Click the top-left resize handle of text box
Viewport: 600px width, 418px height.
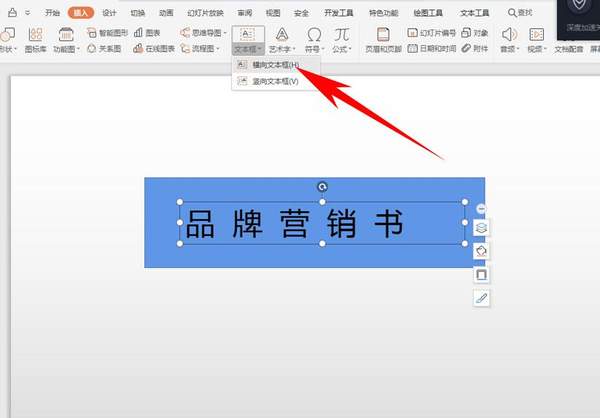pos(180,202)
